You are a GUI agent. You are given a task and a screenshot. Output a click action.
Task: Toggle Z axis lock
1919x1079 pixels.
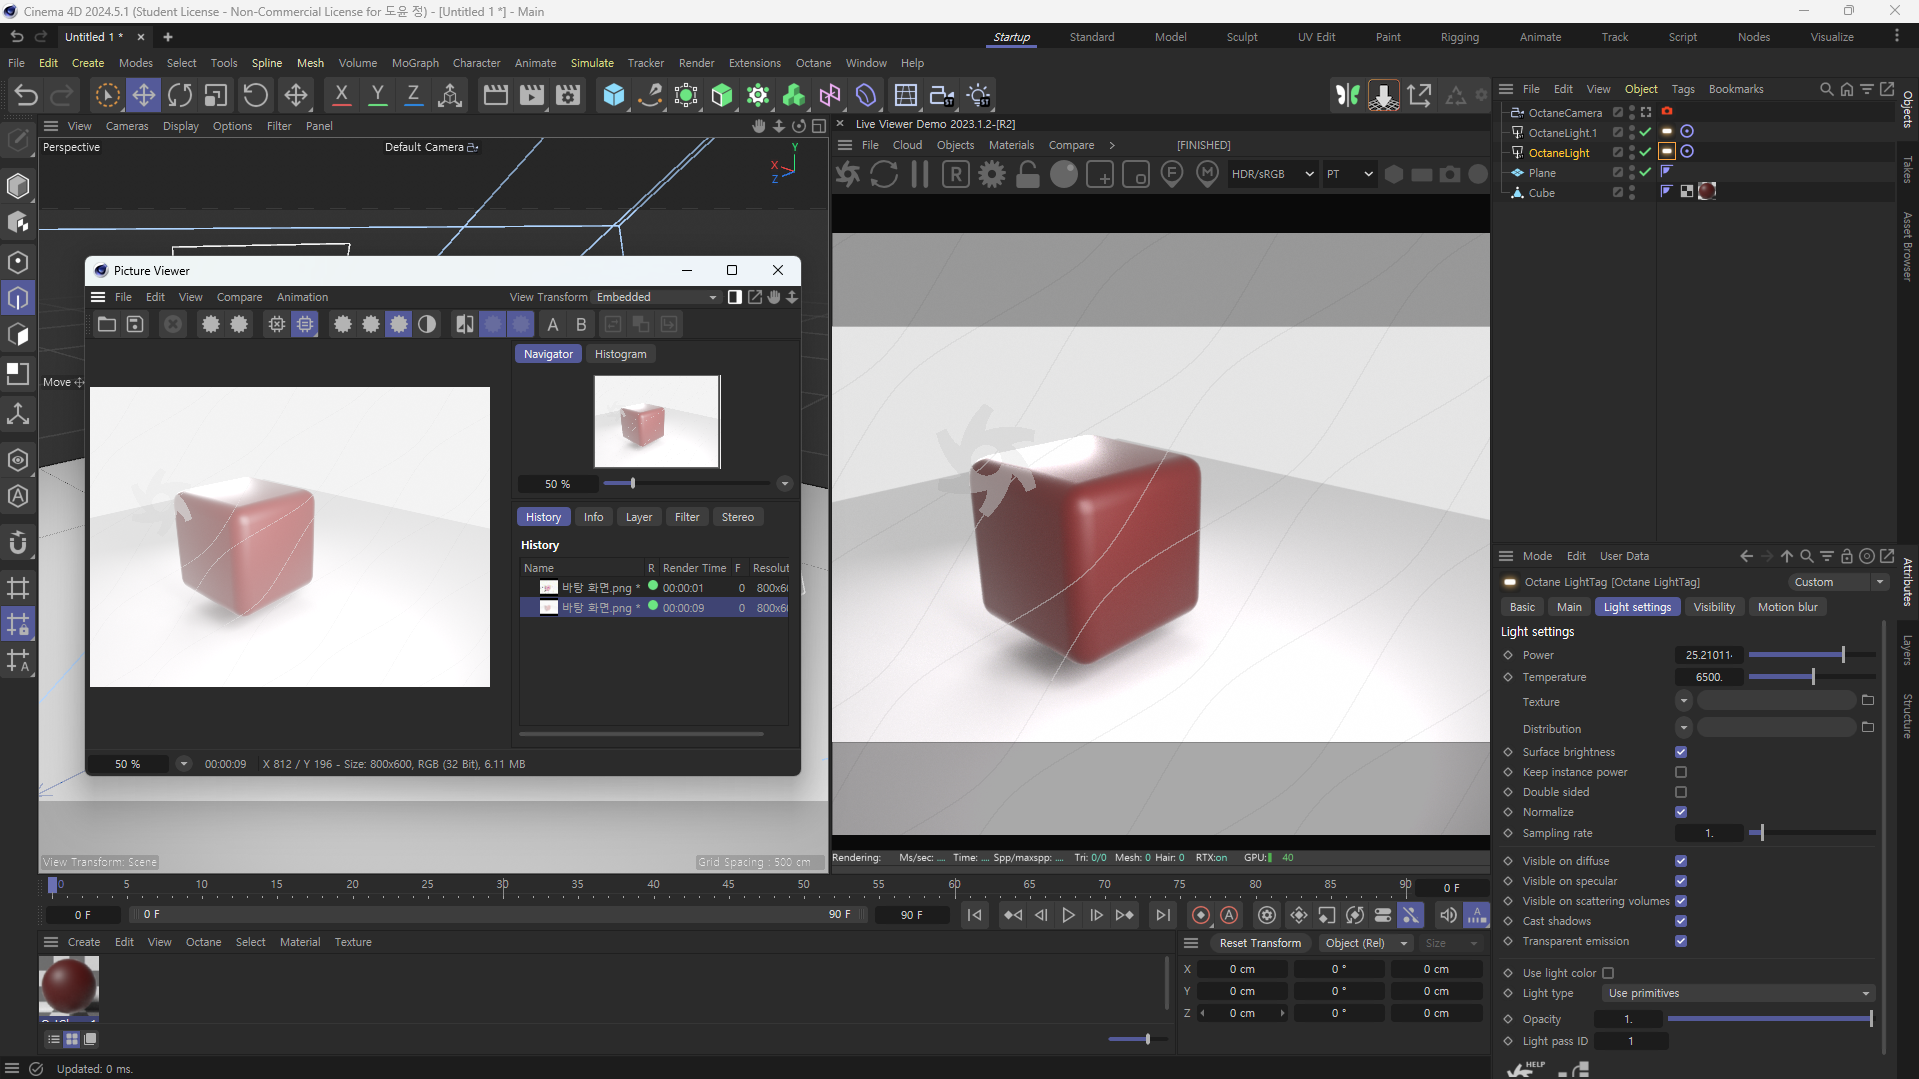pyautogui.click(x=413, y=95)
